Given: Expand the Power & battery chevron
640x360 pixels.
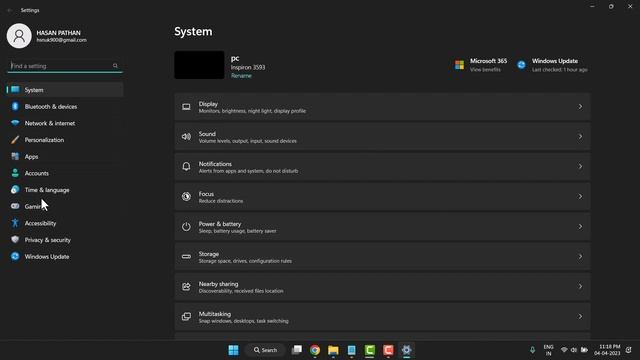Looking at the screenshot, I should 580,227.
